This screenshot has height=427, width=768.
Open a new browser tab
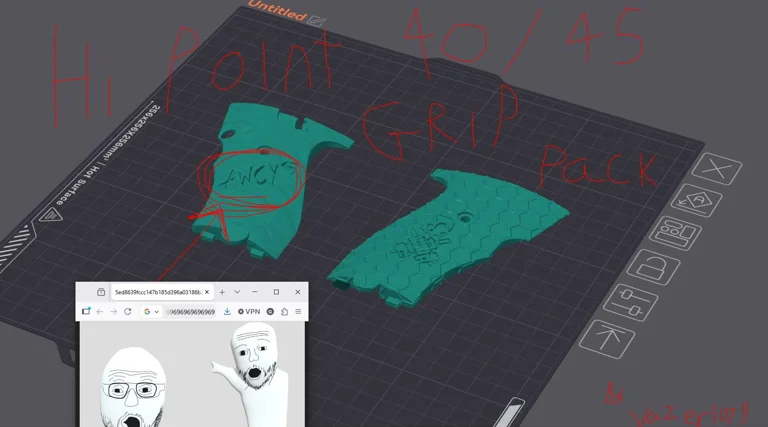coord(222,292)
